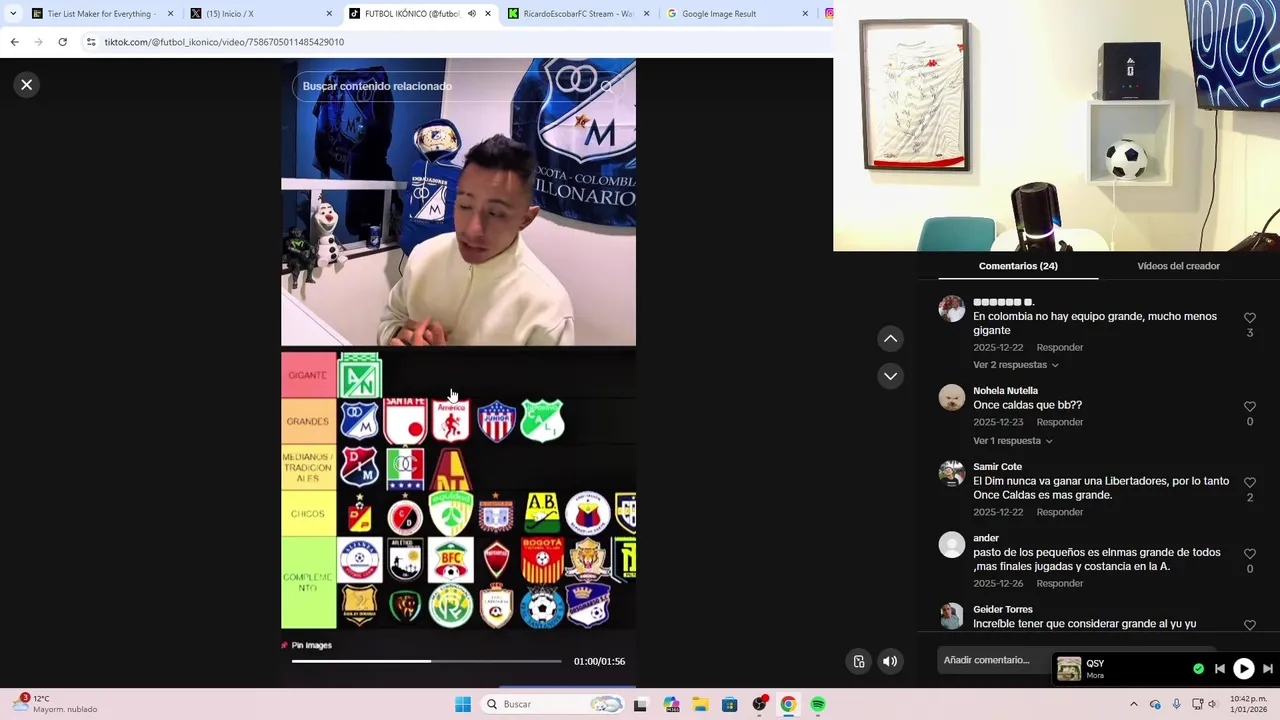Go to previous video with up arrow
1280x720 pixels.
click(890, 339)
